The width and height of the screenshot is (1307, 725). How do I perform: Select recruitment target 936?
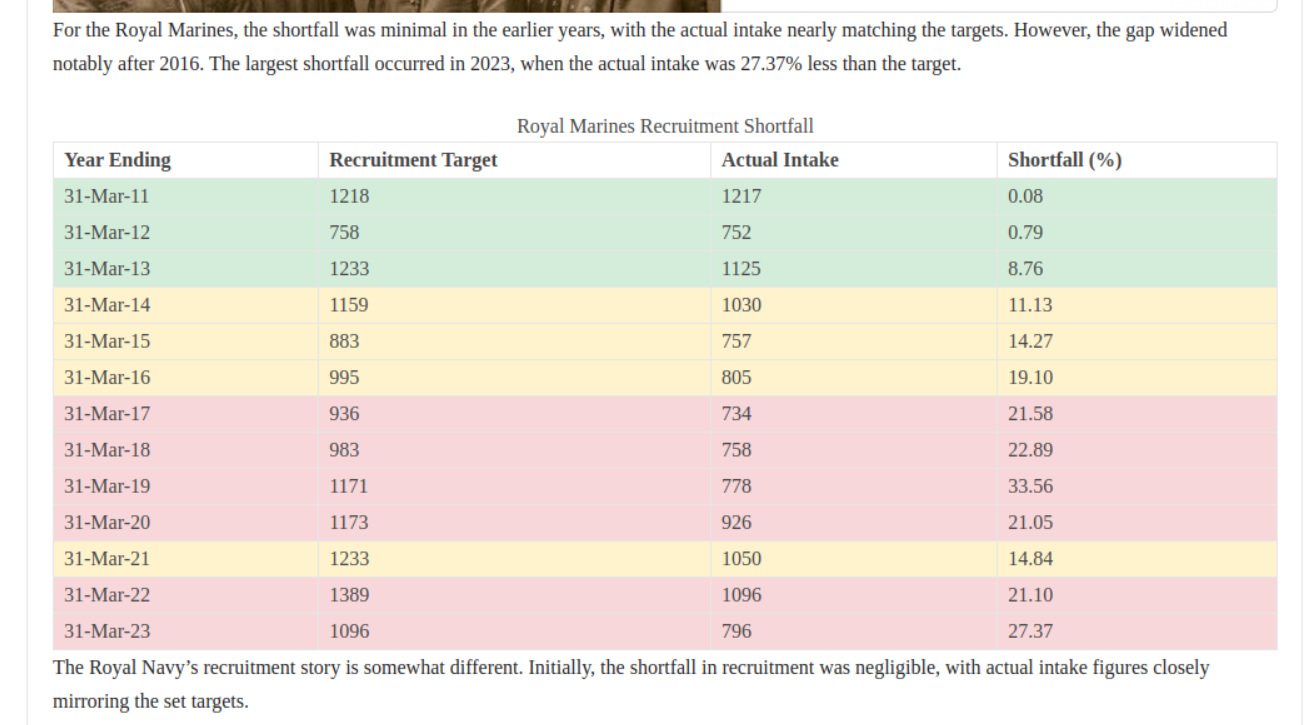click(x=515, y=414)
